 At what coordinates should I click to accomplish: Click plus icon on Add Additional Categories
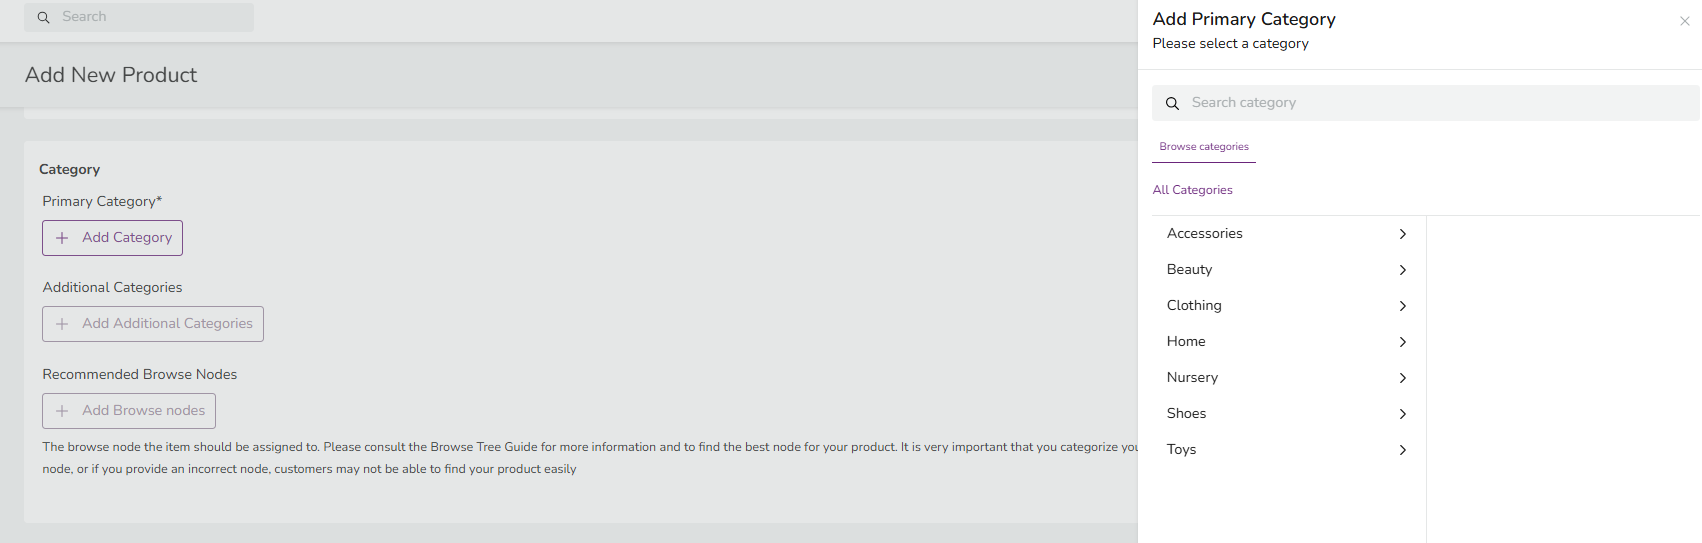tap(62, 324)
